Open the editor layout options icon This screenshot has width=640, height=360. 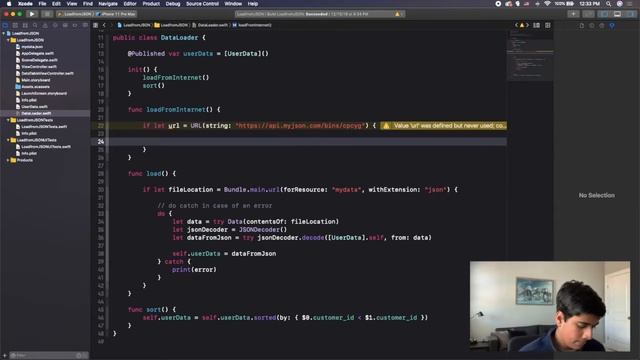click(536, 25)
